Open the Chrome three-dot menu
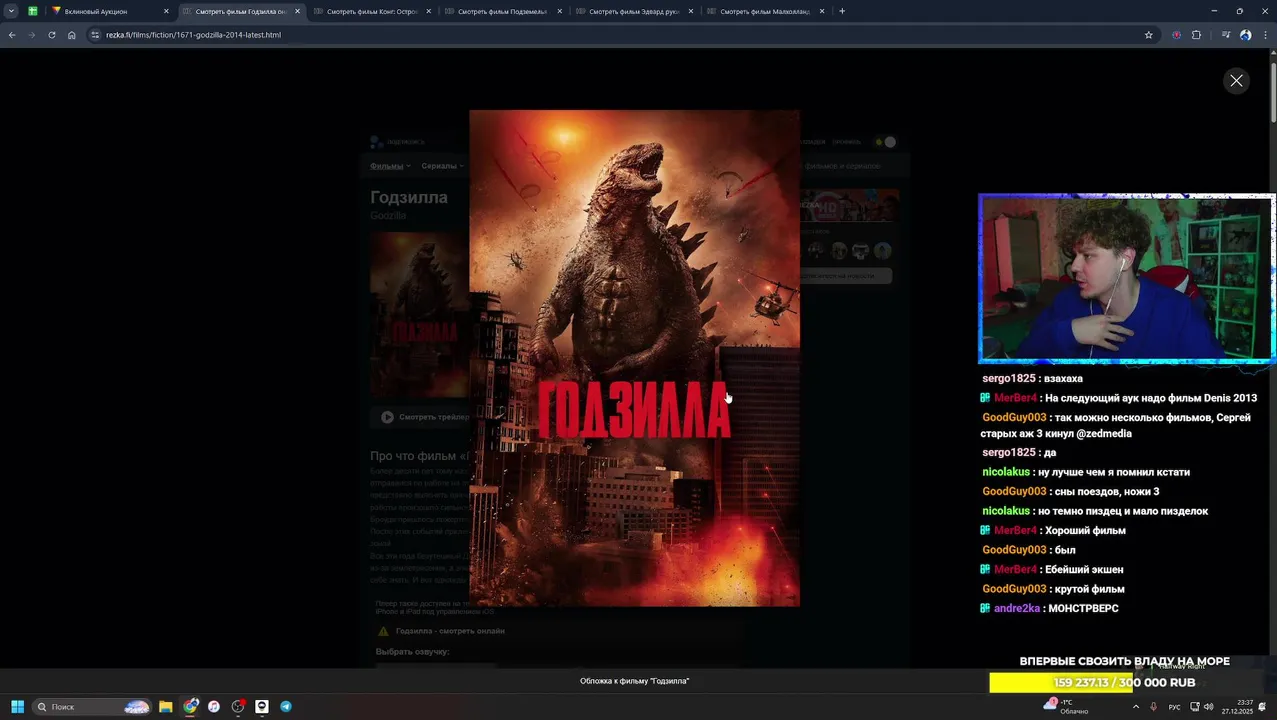The width and height of the screenshot is (1277, 720). [x=1264, y=35]
